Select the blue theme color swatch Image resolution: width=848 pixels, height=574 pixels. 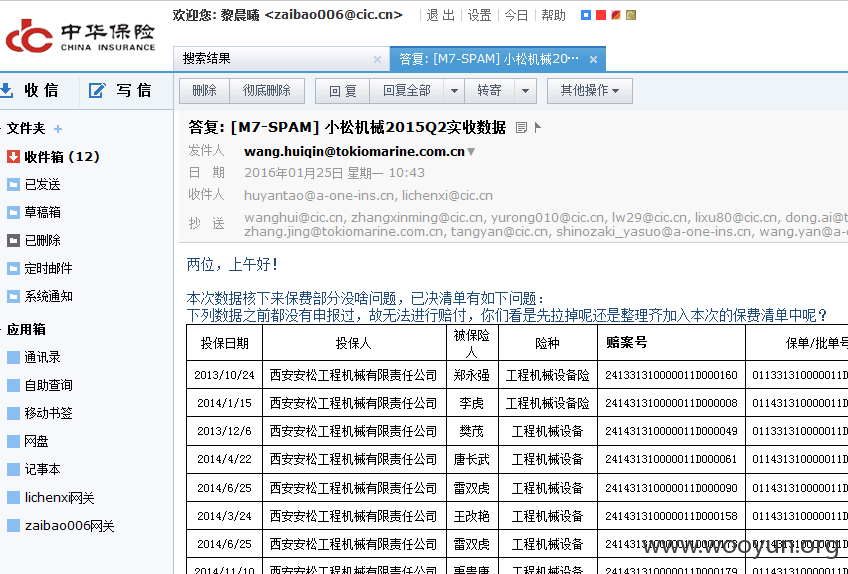tap(586, 15)
